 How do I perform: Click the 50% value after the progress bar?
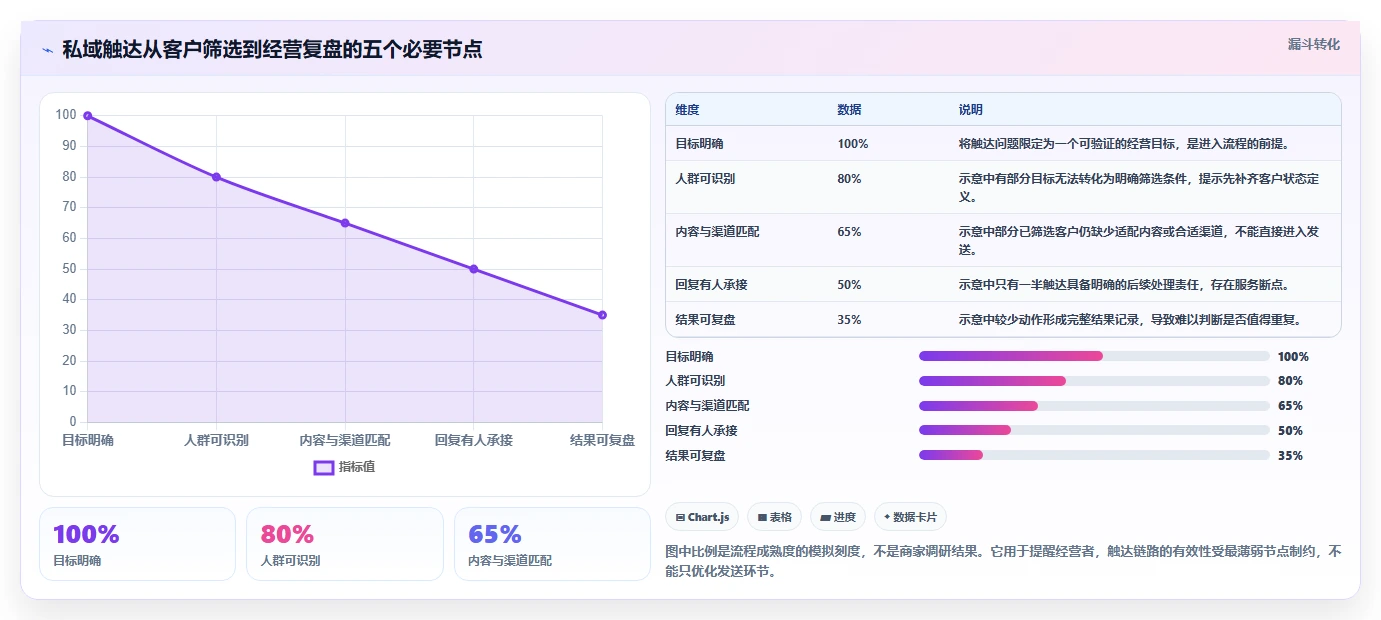coord(1290,430)
